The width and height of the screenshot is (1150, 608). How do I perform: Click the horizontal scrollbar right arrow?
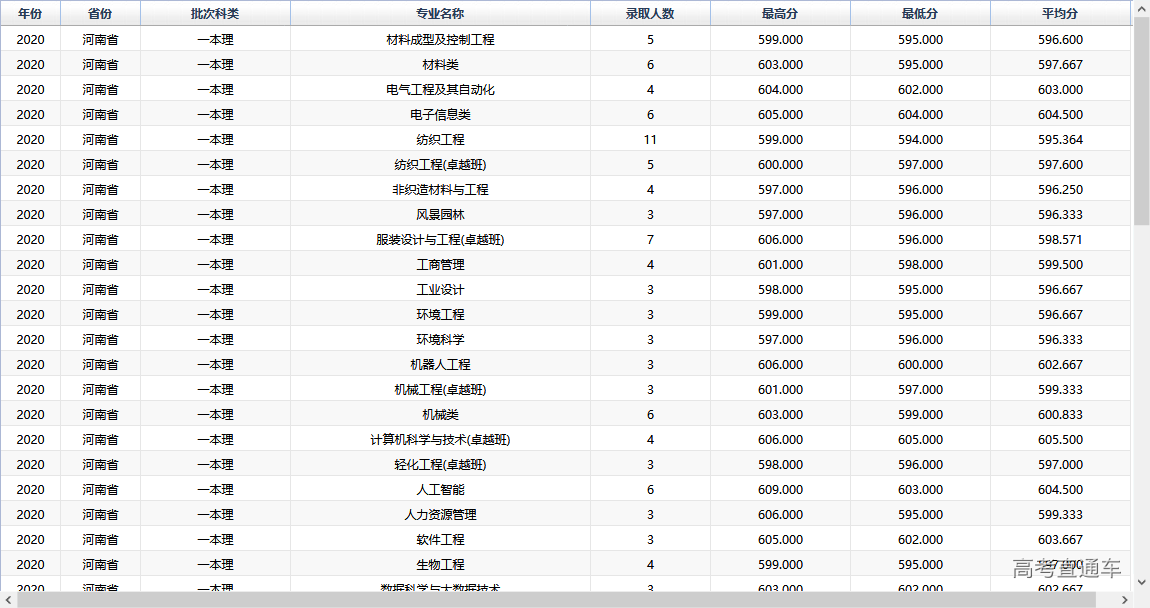tap(1124, 600)
